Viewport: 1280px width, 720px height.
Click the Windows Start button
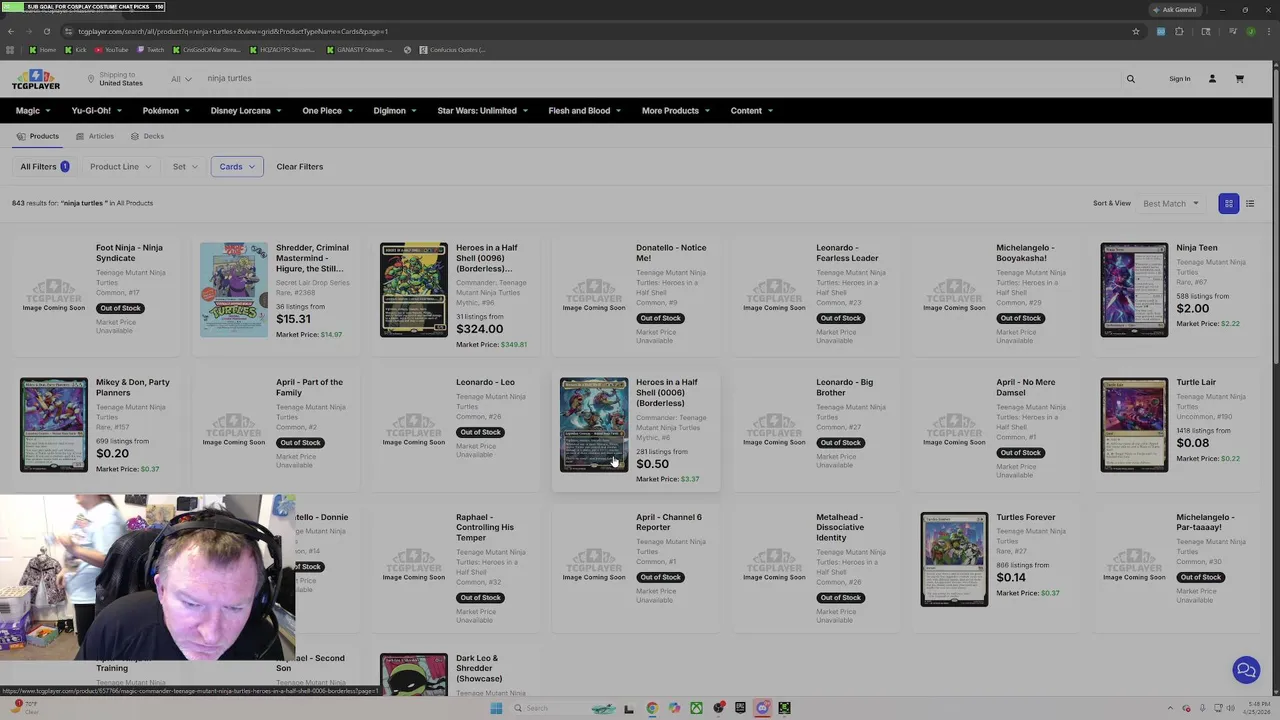tap(496, 708)
